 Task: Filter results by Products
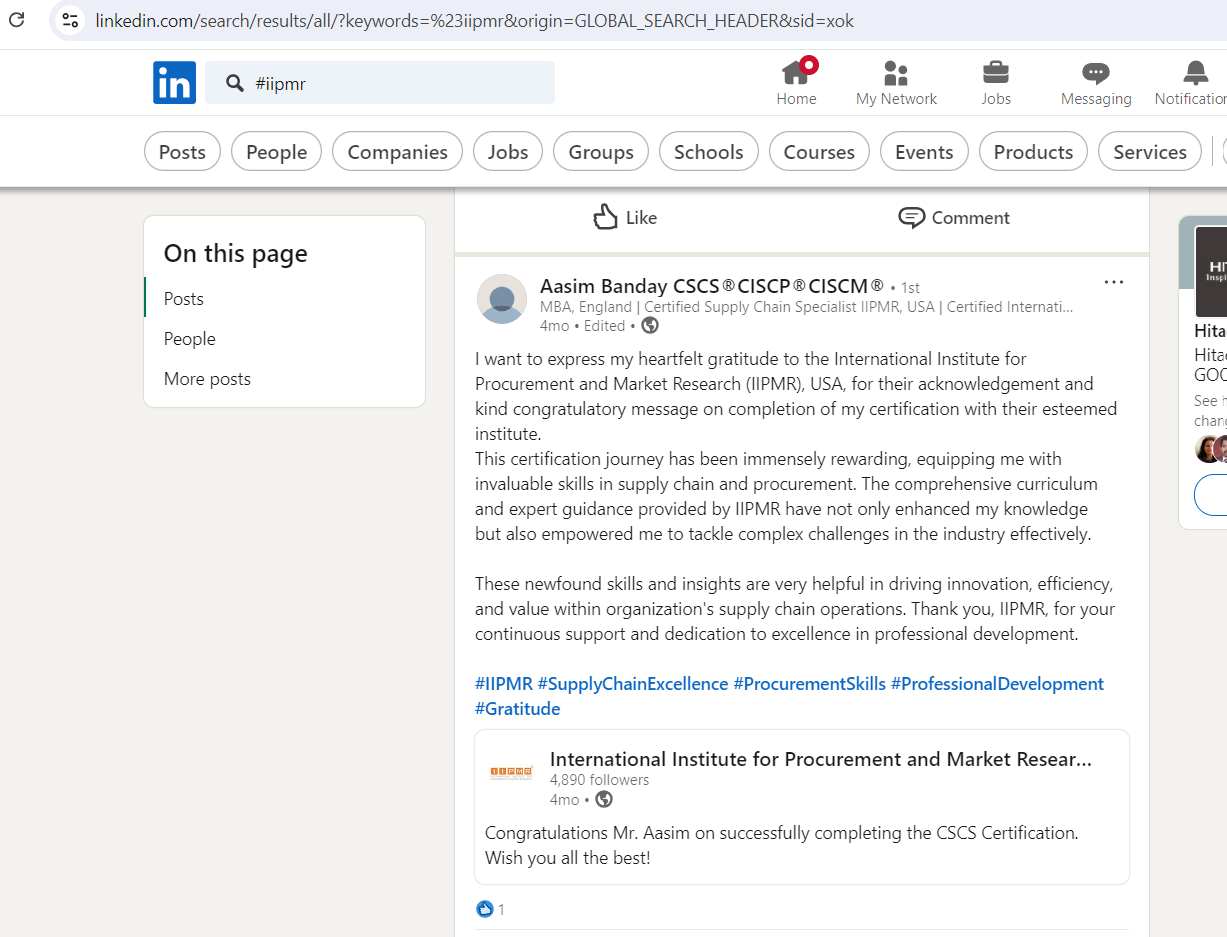tap(1033, 152)
